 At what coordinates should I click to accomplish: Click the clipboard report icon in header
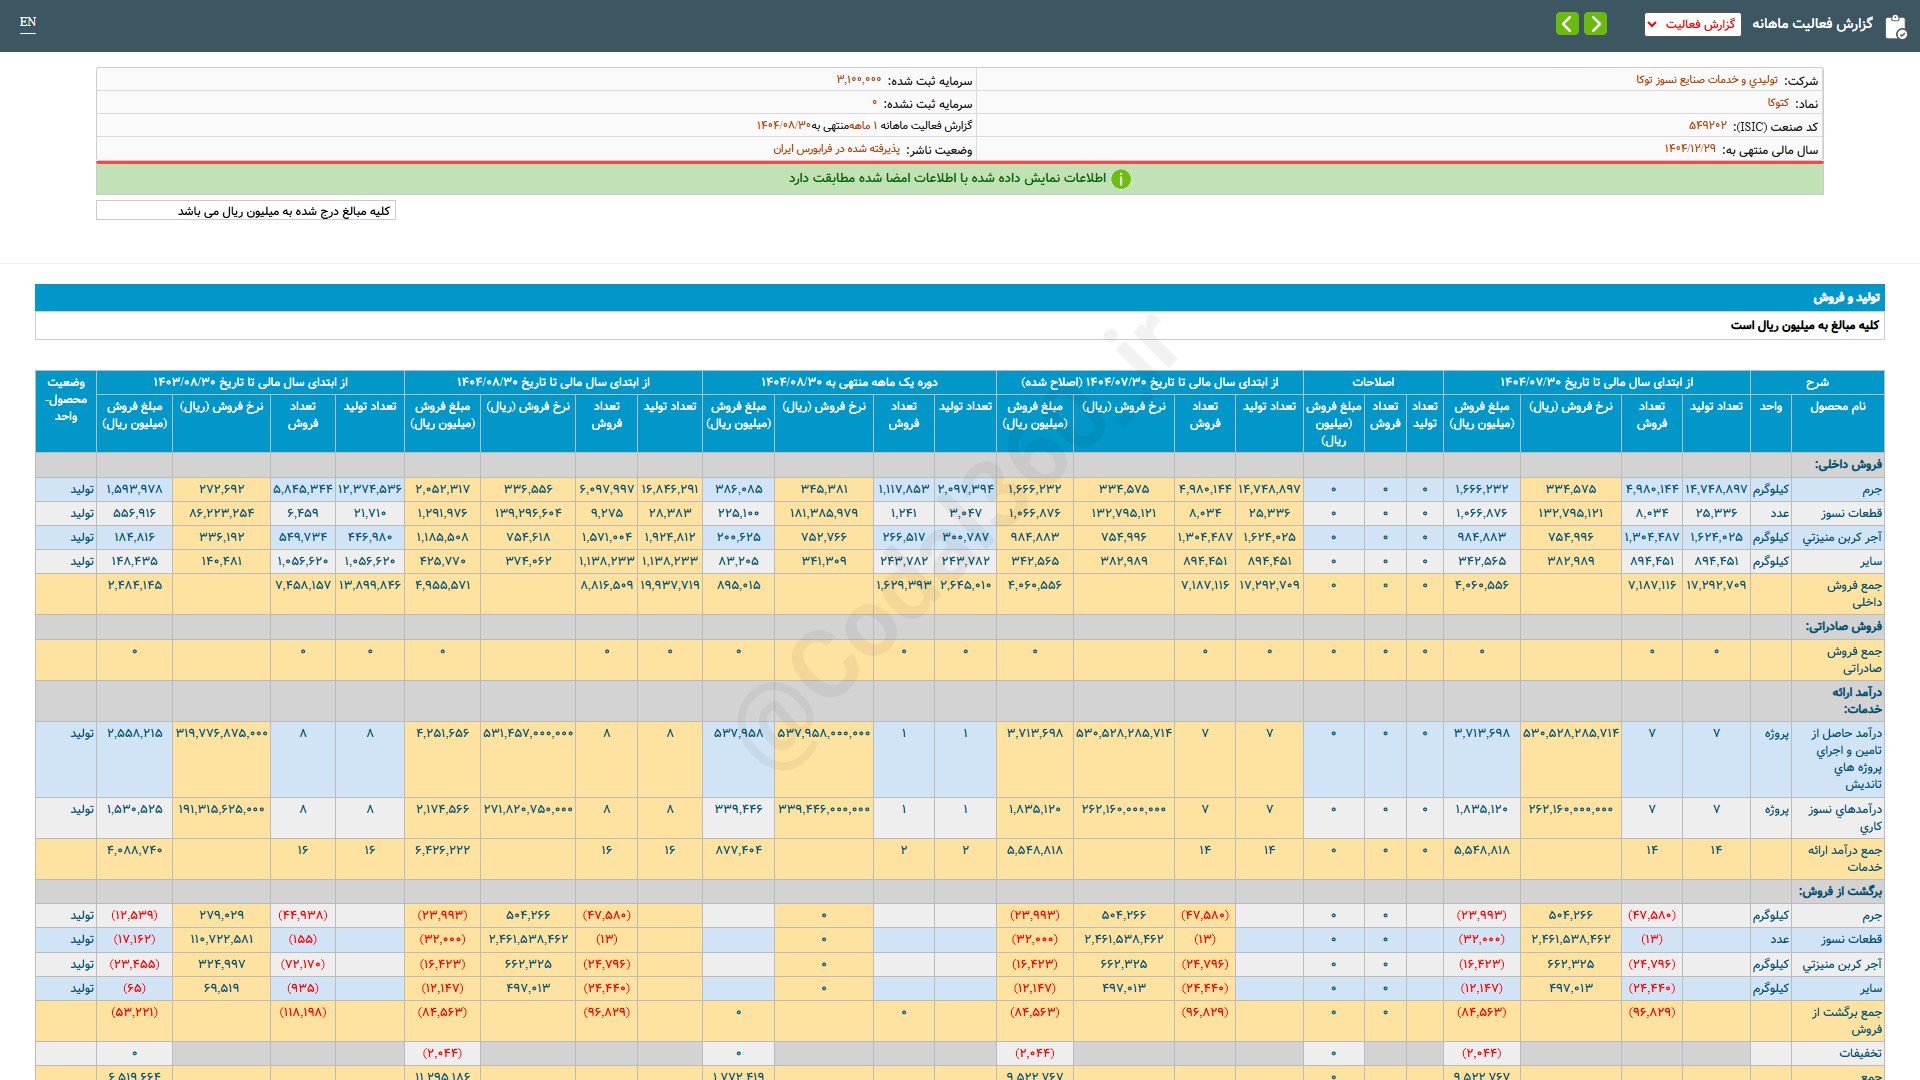click(1895, 26)
